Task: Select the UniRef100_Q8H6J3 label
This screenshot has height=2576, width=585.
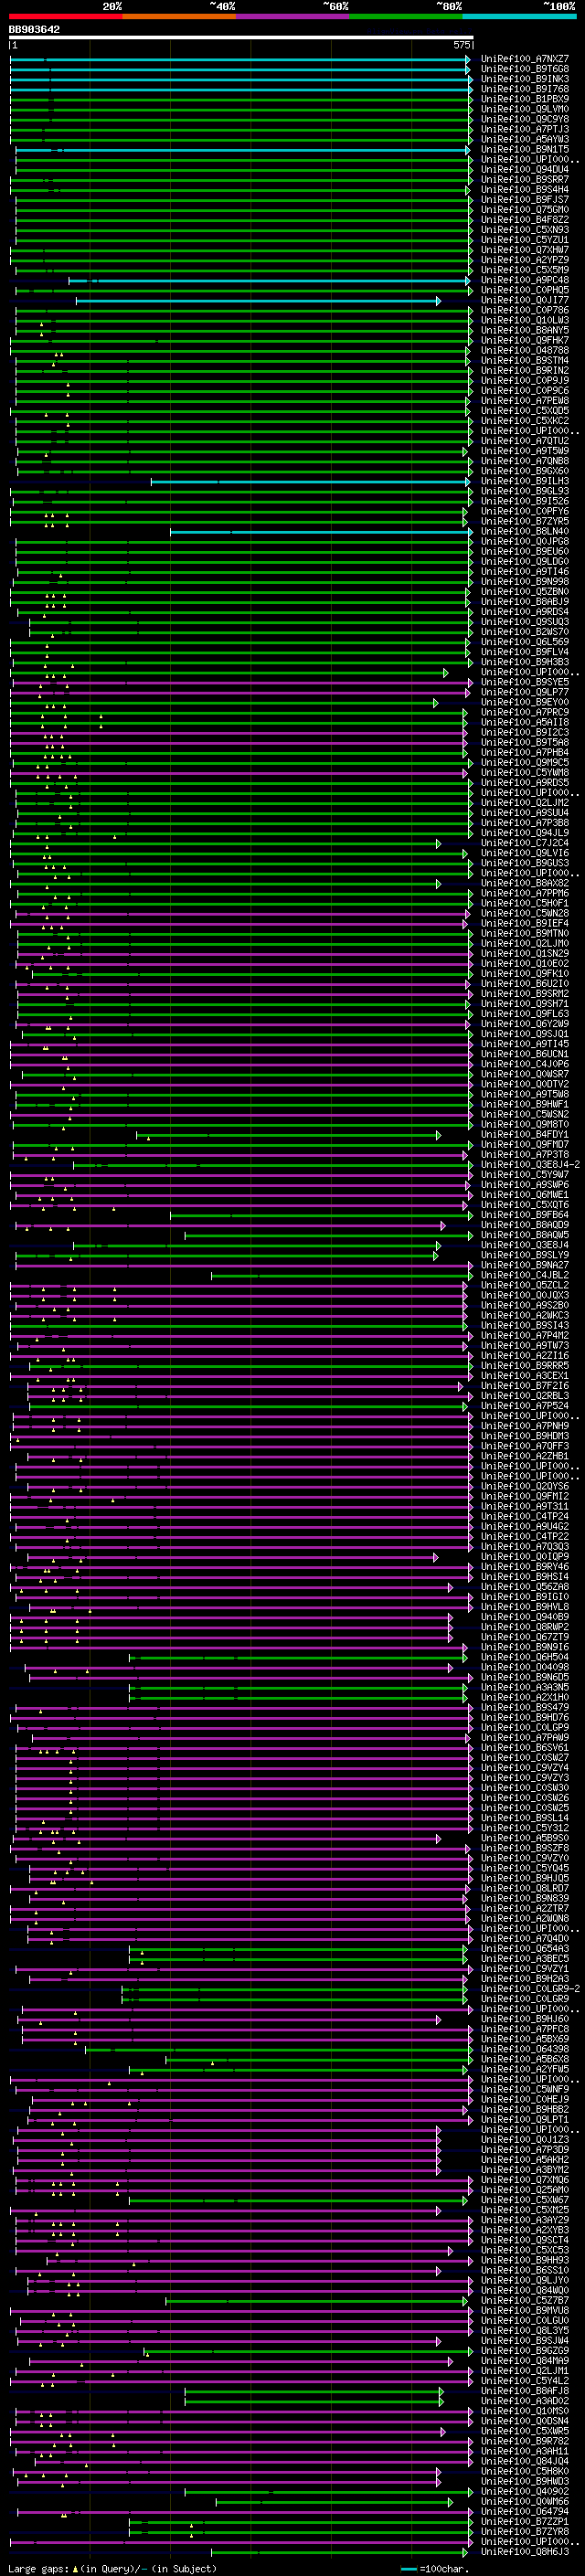Action: pyautogui.click(x=525, y=2552)
